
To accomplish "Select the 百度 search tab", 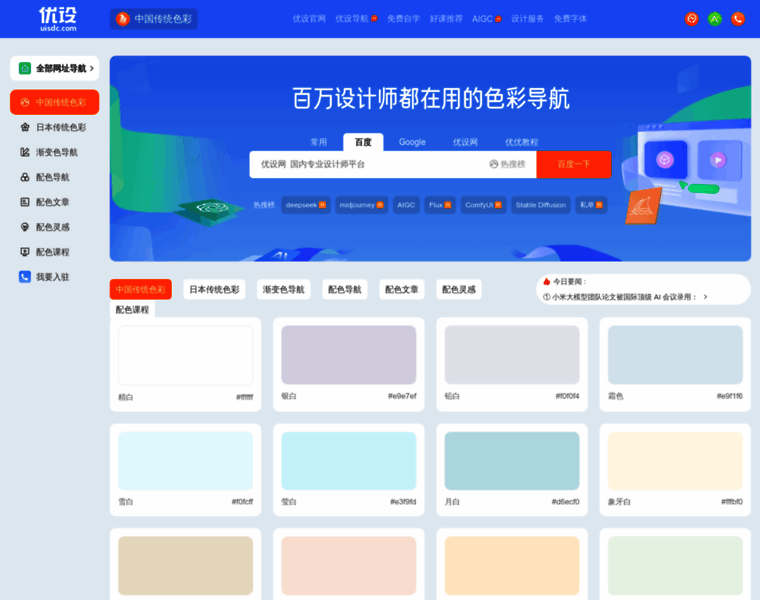I will [x=363, y=142].
